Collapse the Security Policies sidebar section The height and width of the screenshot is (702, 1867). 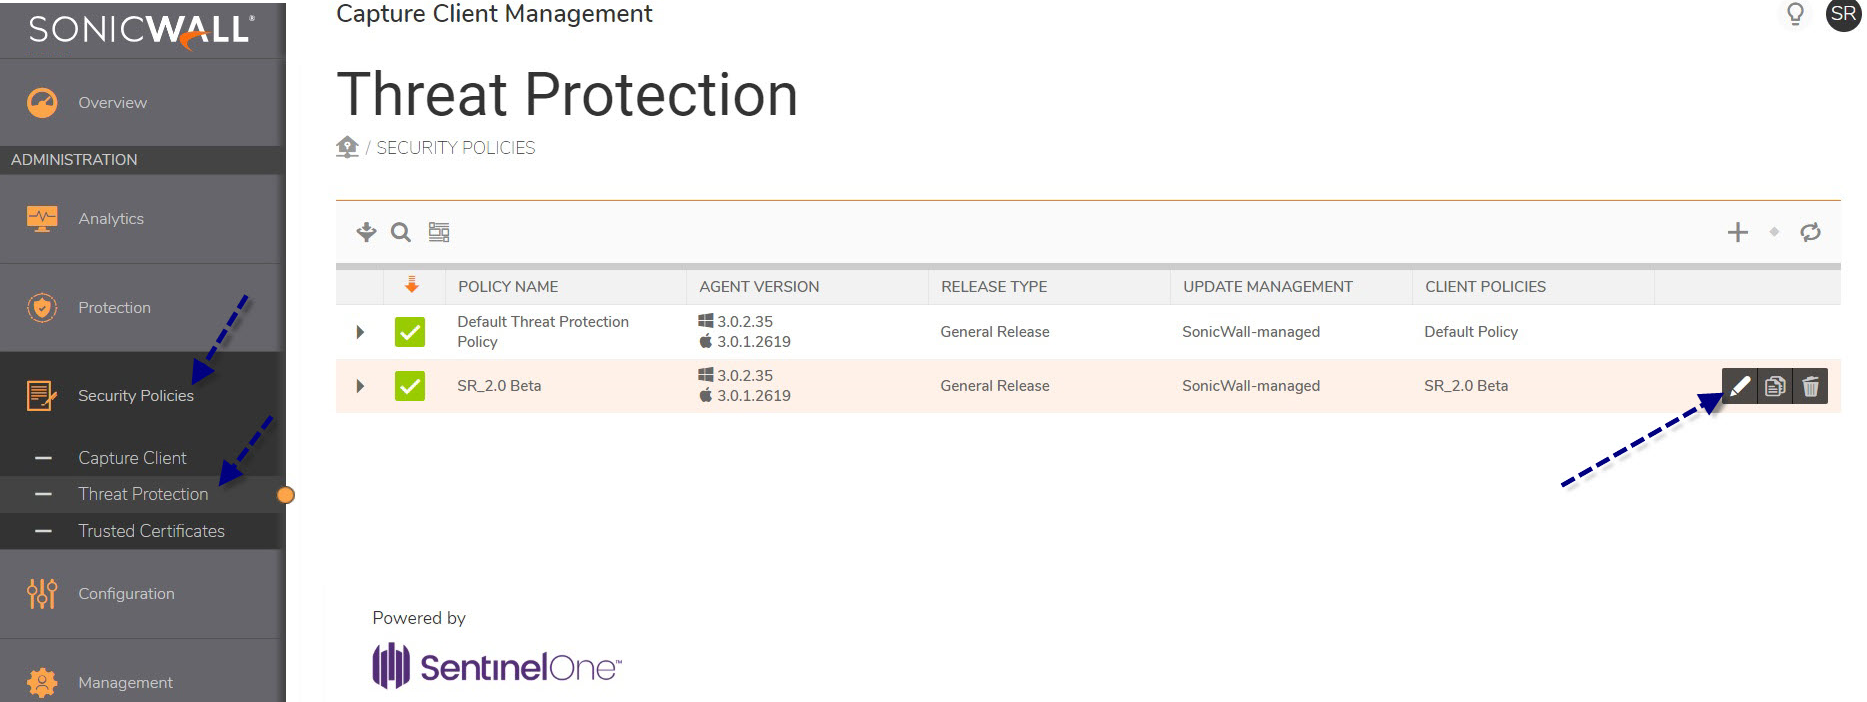click(x=136, y=396)
